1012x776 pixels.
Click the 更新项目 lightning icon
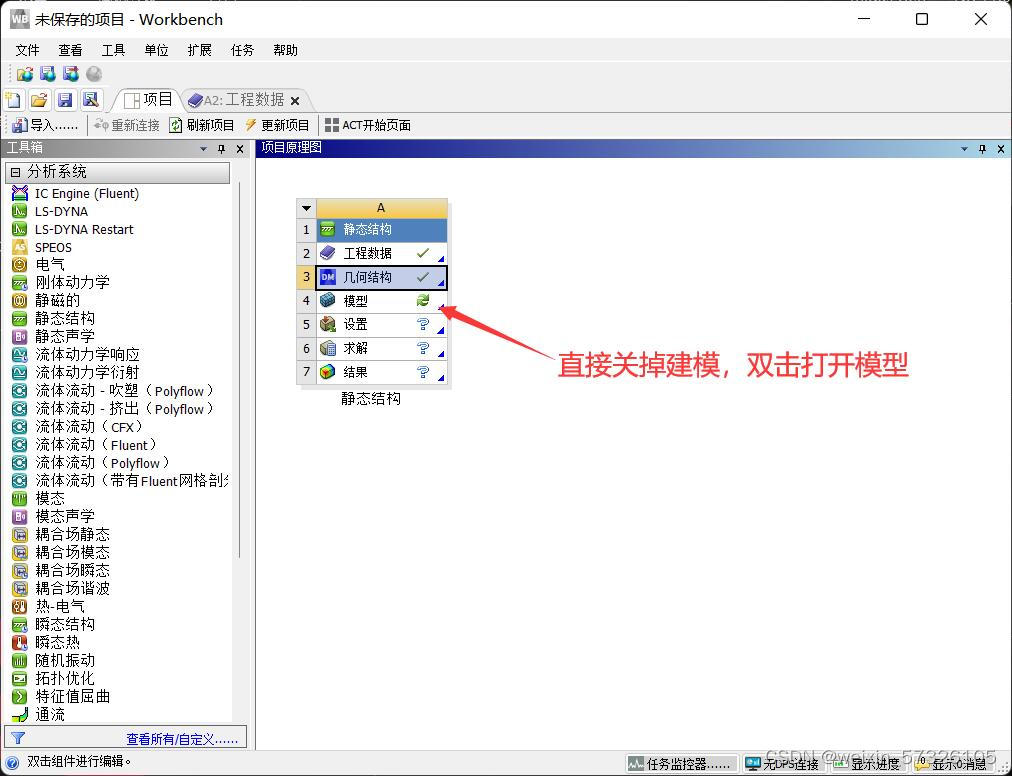pos(251,125)
